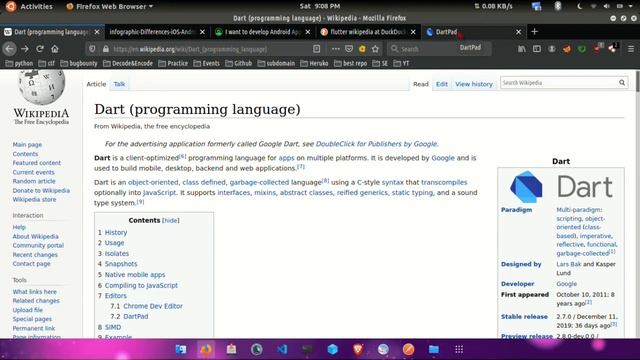Viewport: 640px width, 360px height.
Task: Click the Firefox icon in the dock
Action: [206, 349]
